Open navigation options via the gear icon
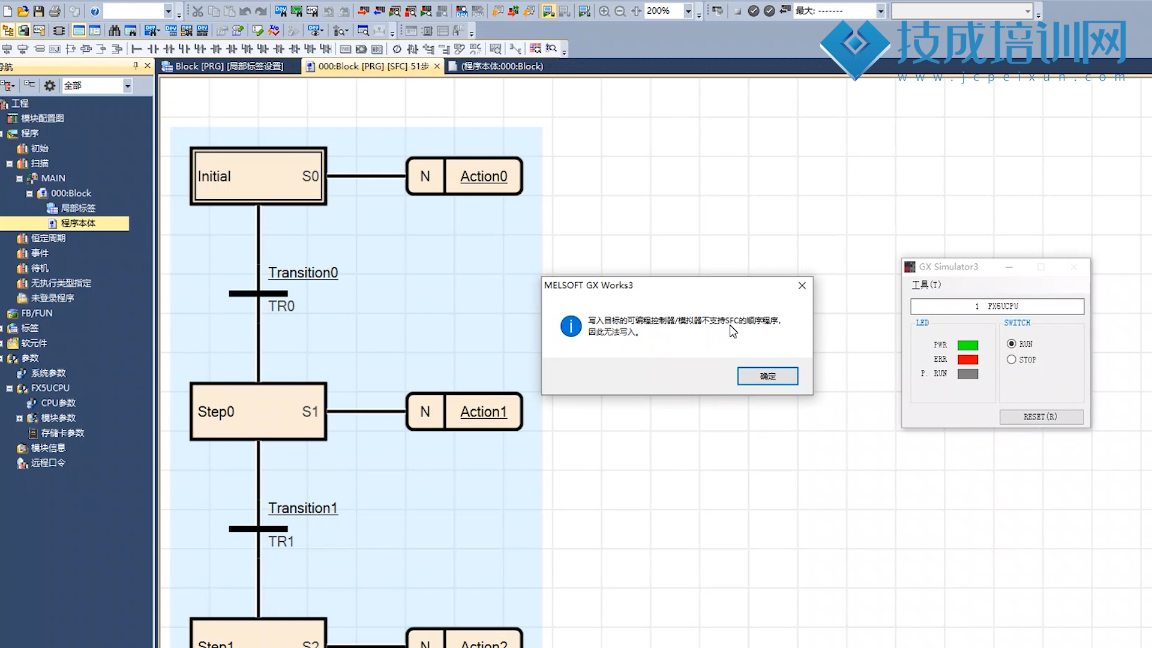The image size is (1152, 648). click(49, 85)
